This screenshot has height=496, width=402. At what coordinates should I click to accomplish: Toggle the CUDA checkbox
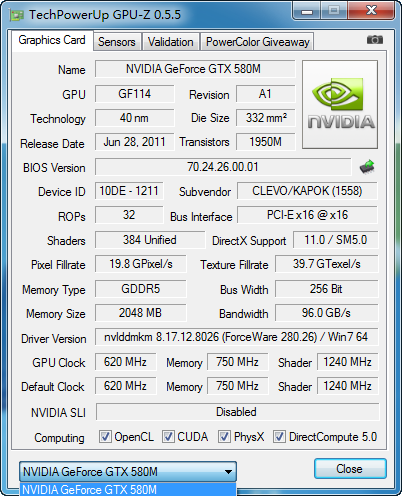pos(168,437)
